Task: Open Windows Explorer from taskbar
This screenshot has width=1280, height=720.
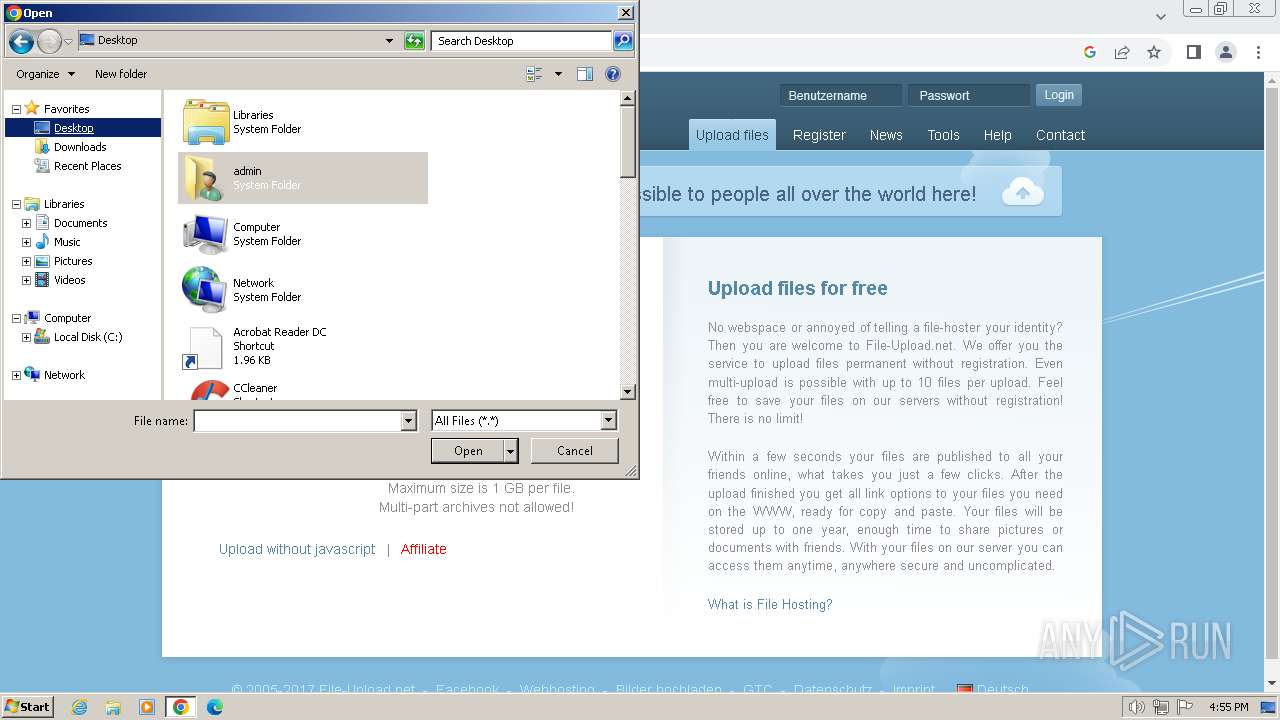Action: pos(113,707)
